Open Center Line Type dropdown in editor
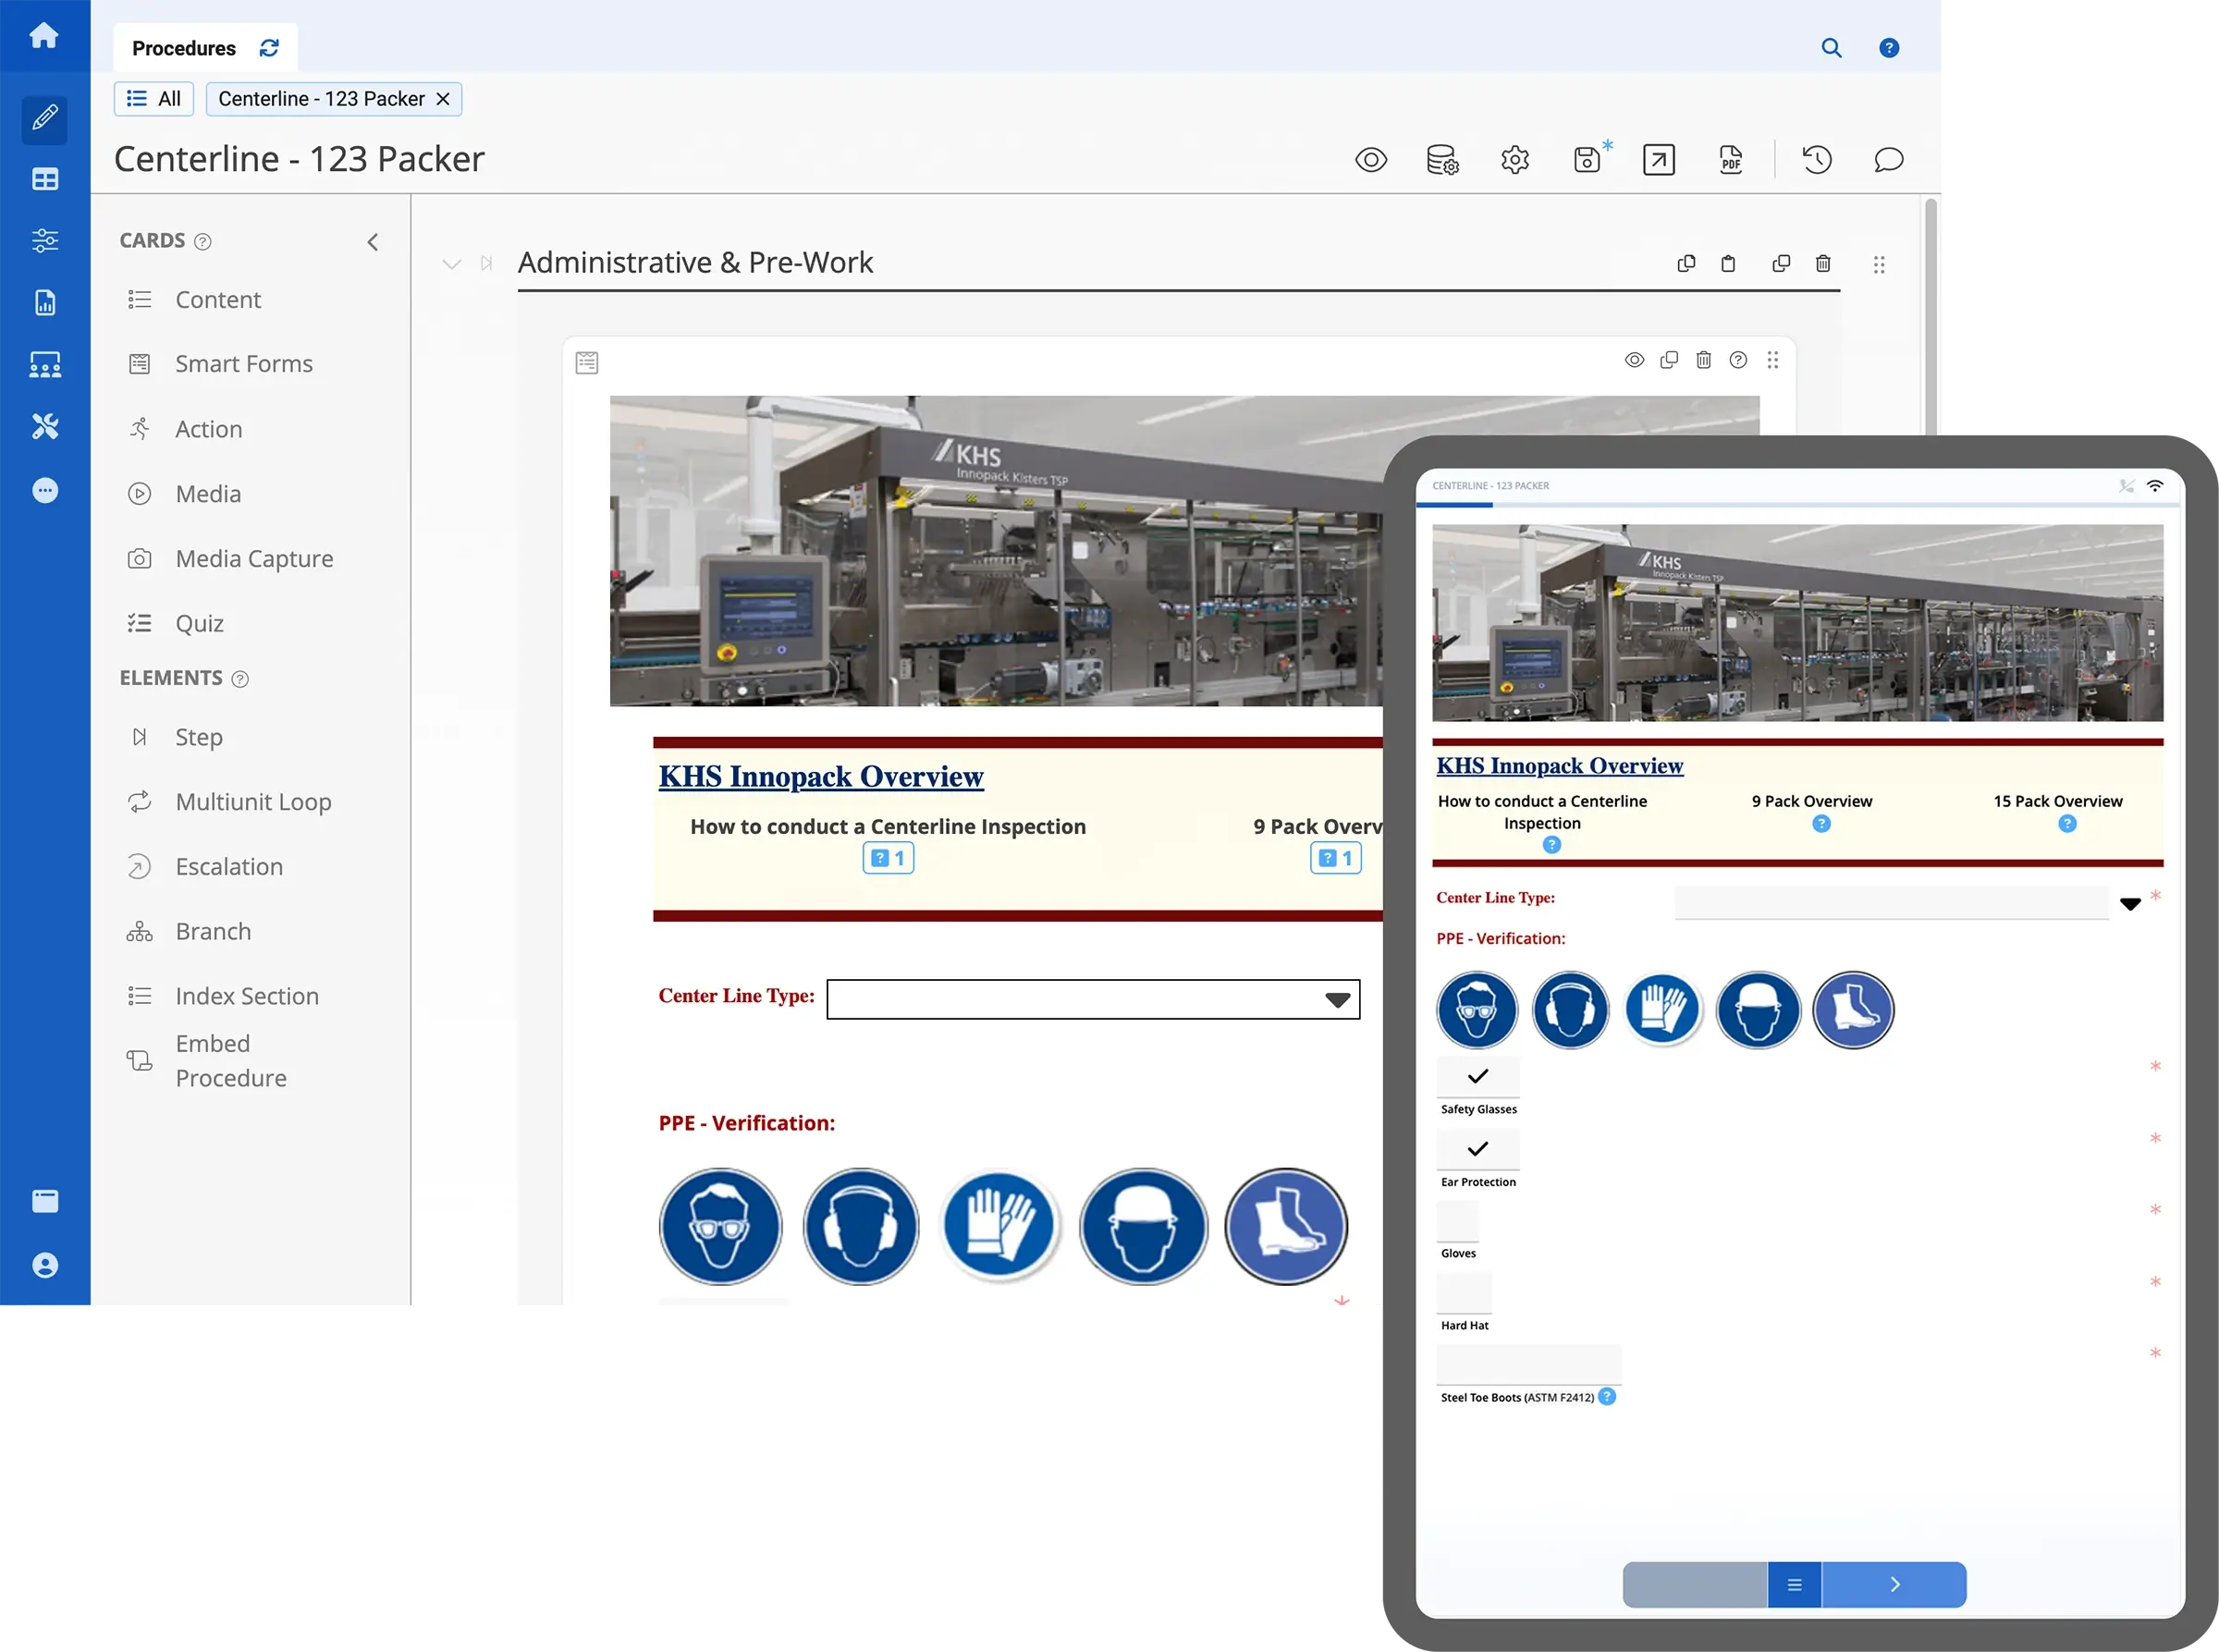This screenshot has width=2219, height=1652. (1093, 999)
